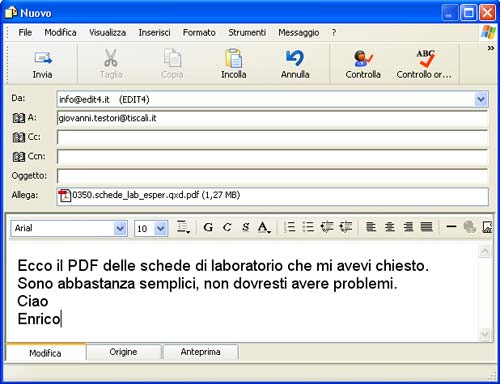Maximize the Nuovo window

[x=468, y=13]
